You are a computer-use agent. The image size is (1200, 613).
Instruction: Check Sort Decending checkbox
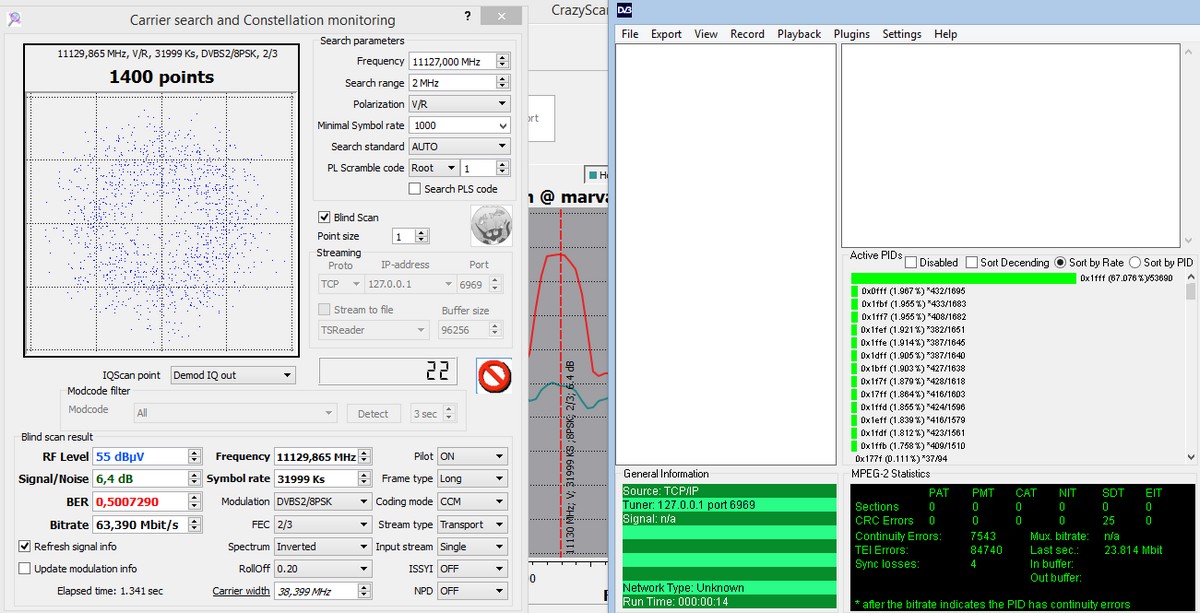pyautogui.click(x=972, y=262)
